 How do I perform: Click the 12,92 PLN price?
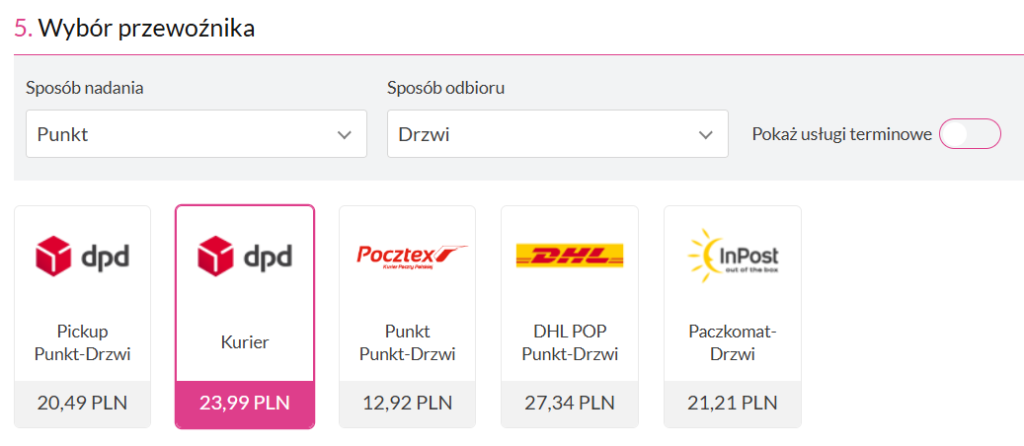(408, 403)
